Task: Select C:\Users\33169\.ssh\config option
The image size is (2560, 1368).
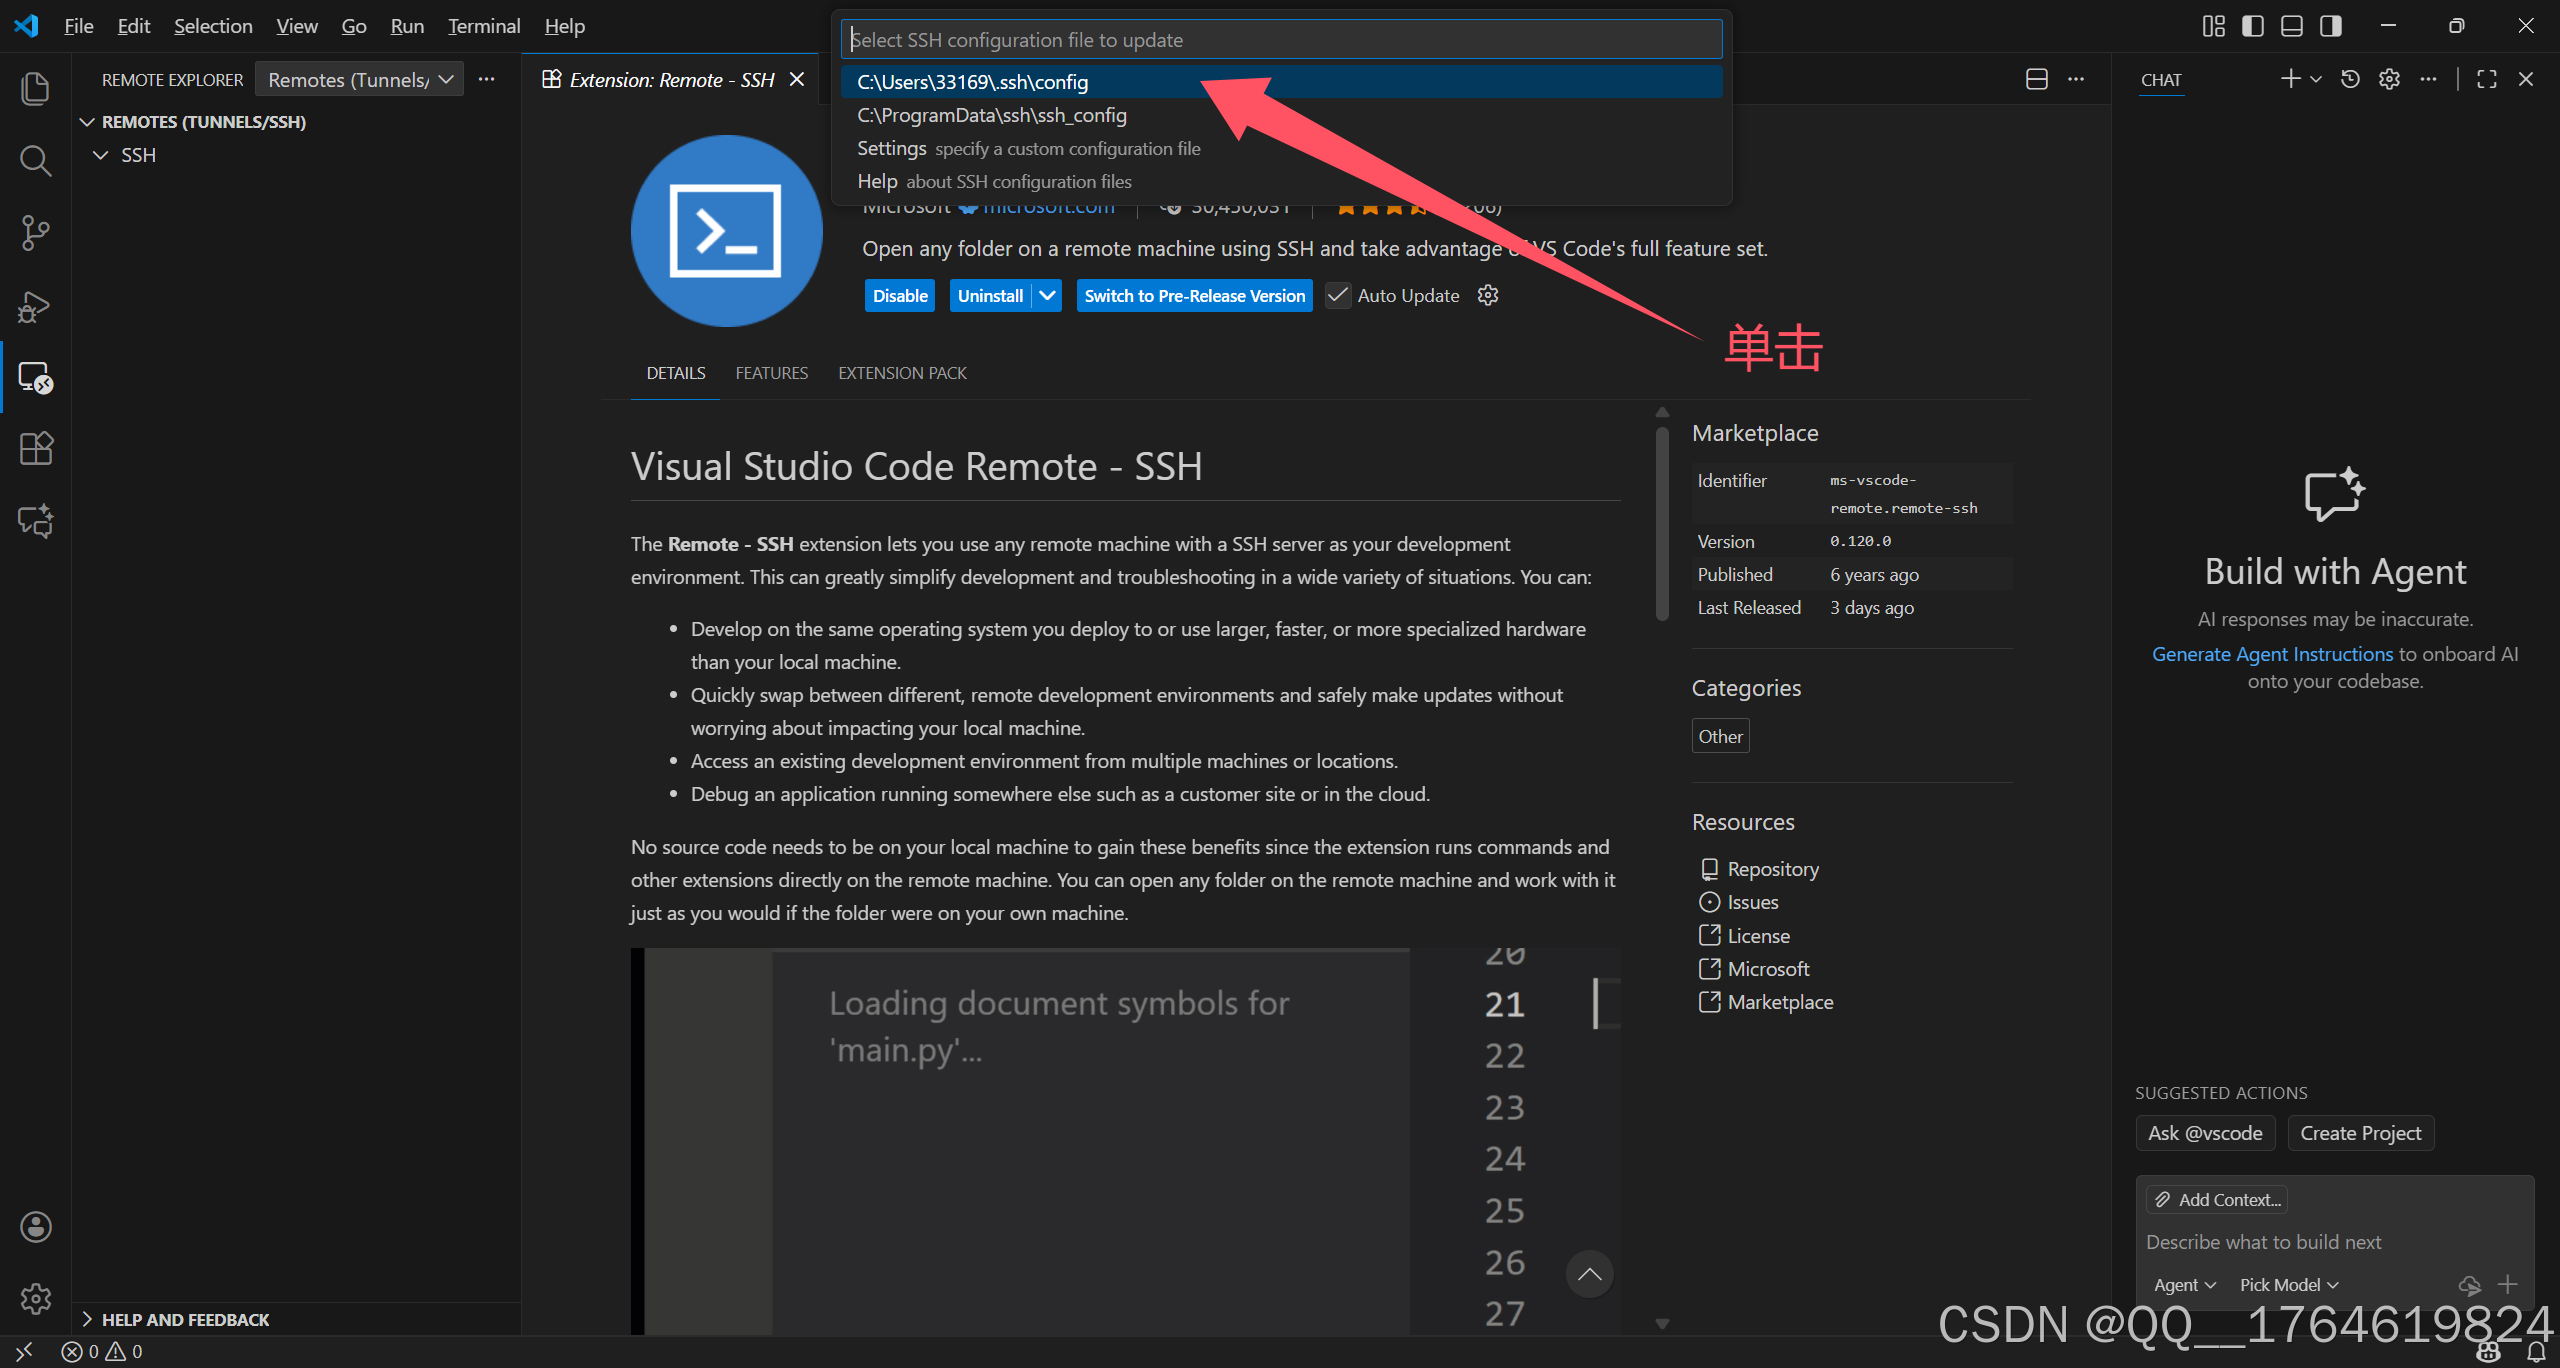Action: tap(972, 82)
